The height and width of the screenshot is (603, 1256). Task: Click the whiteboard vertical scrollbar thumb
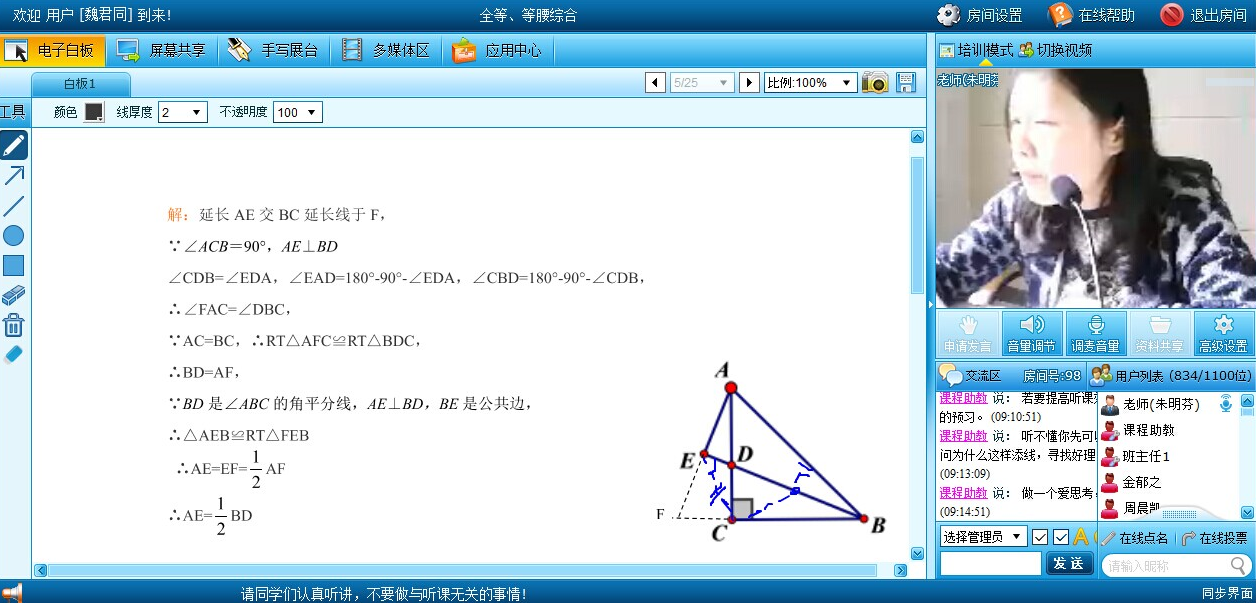point(916,225)
